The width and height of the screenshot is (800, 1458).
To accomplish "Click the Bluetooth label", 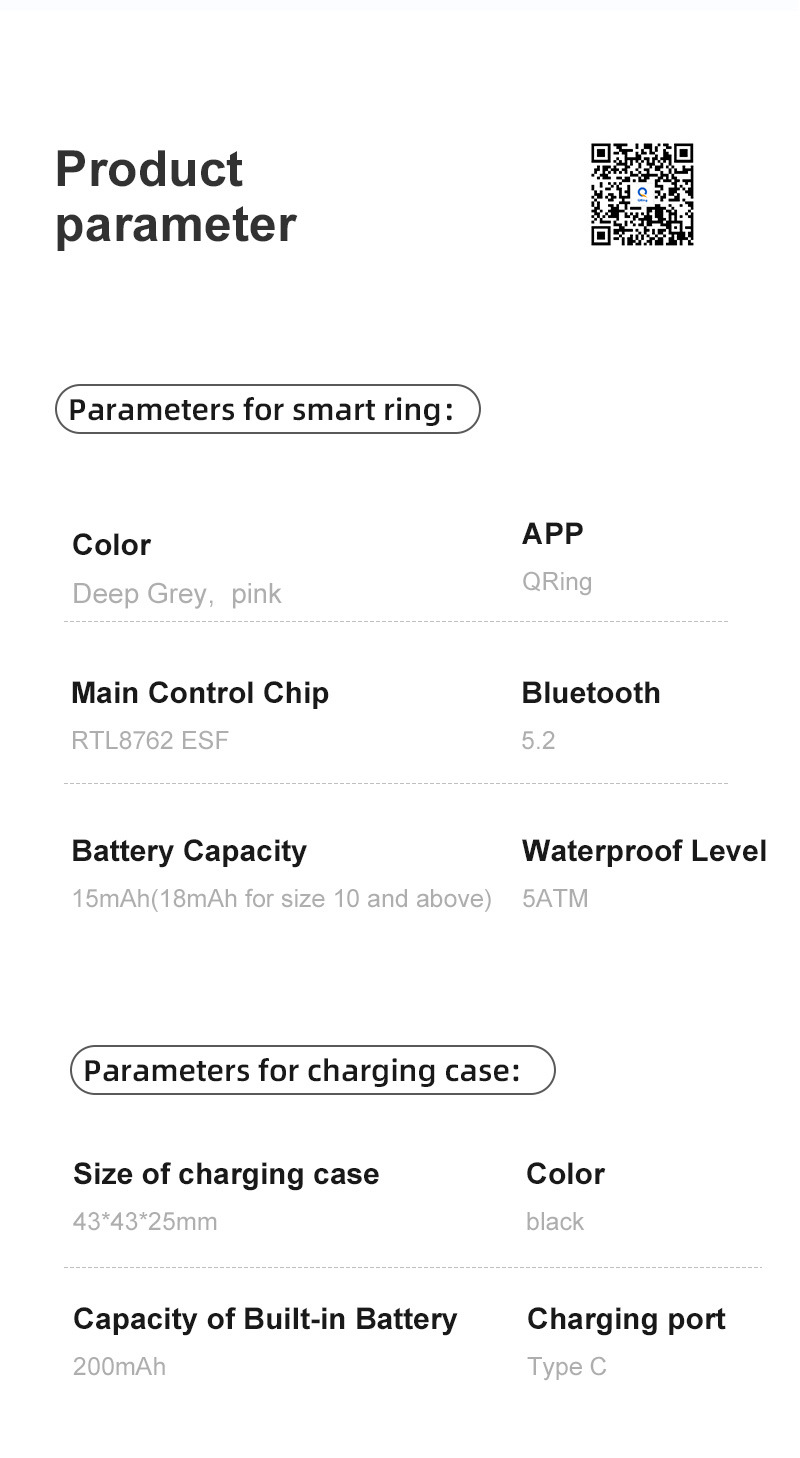I will (x=591, y=693).
